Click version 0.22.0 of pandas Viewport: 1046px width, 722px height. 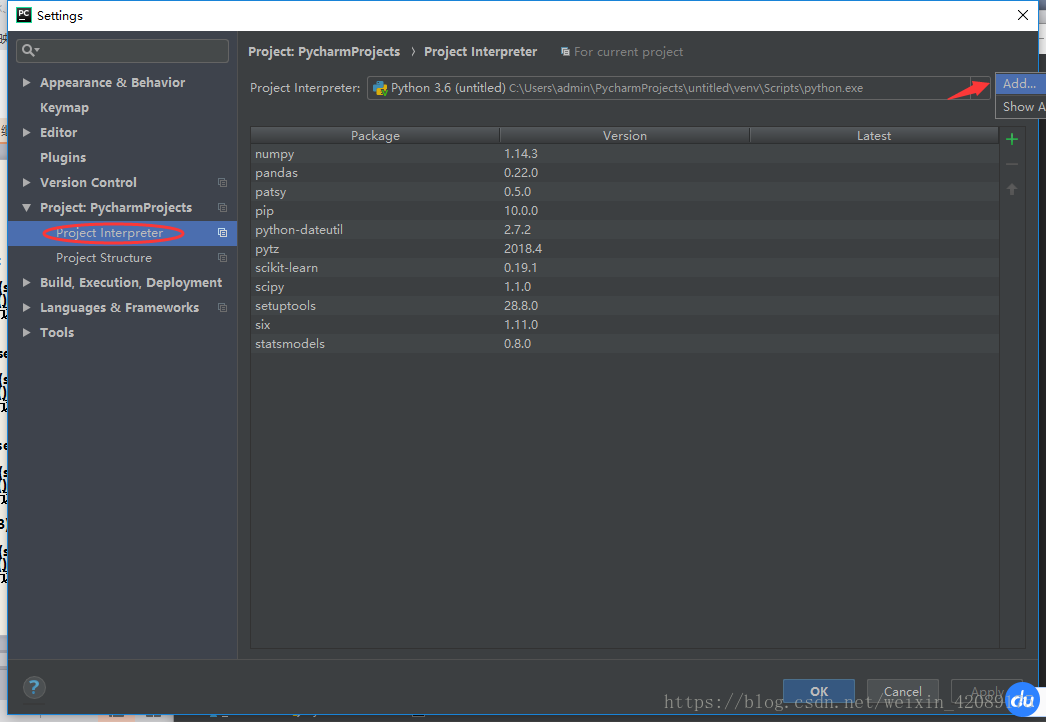521,173
